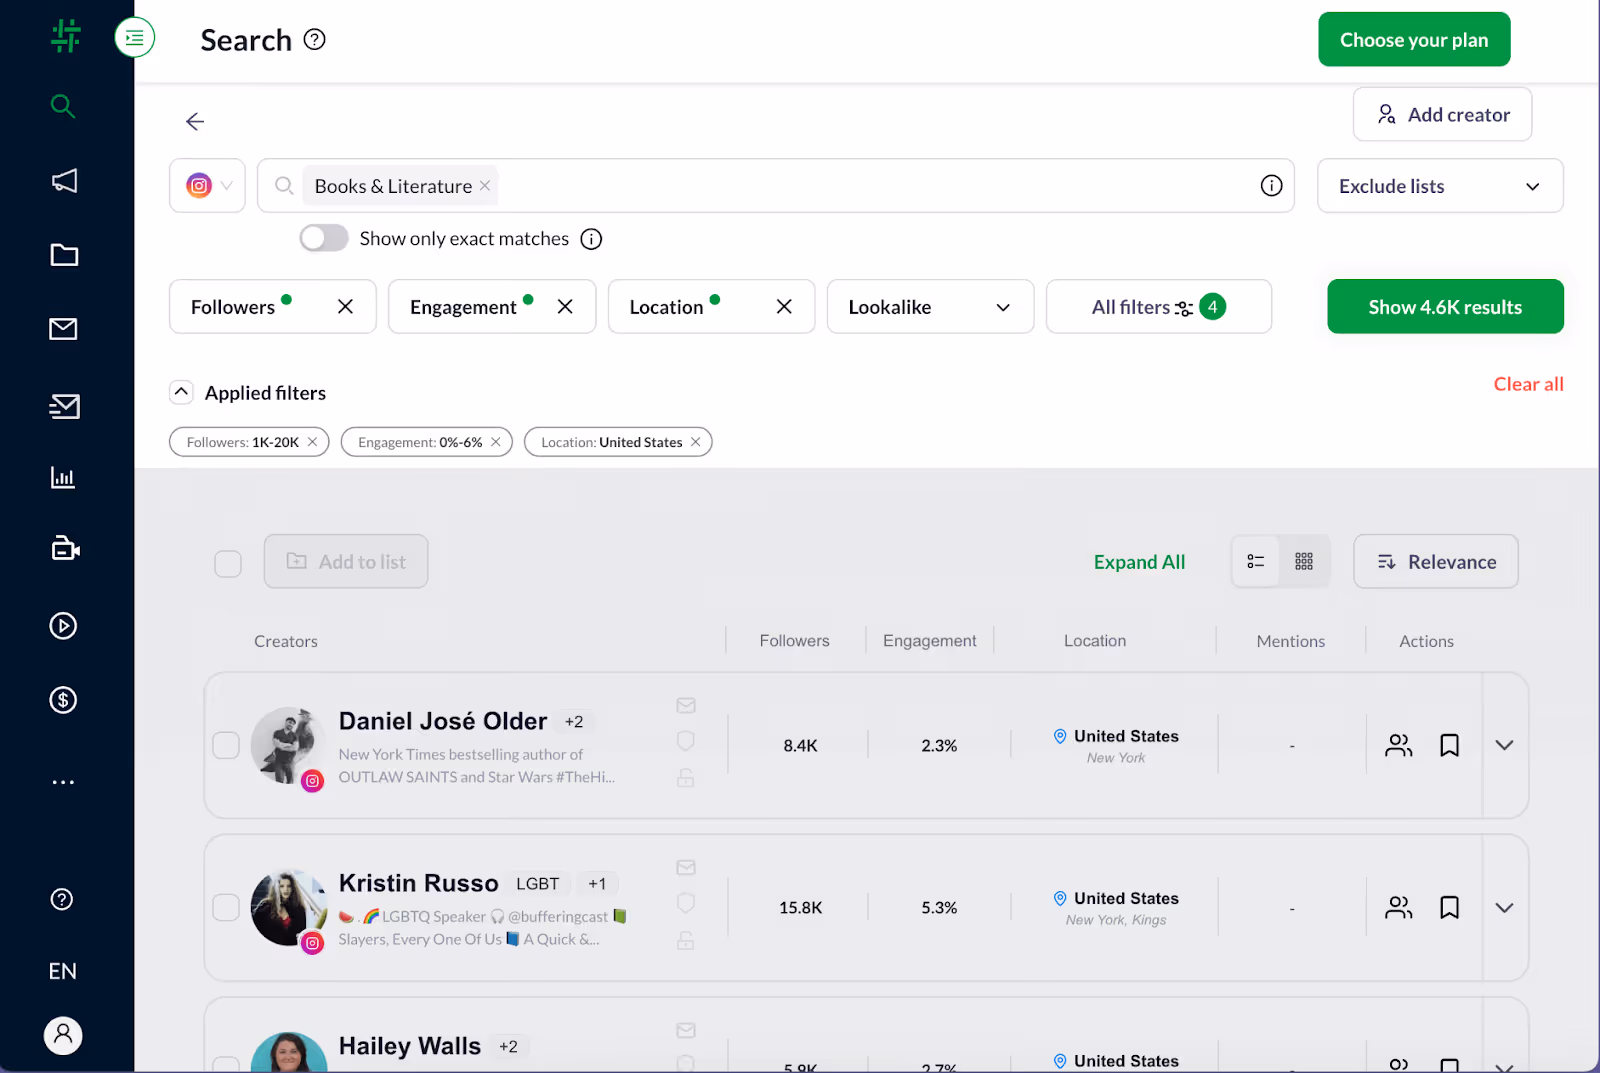Image resolution: width=1600 pixels, height=1073 pixels.
Task: Open Daniel José Older's profile picture
Action: click(x=288, y=745)
